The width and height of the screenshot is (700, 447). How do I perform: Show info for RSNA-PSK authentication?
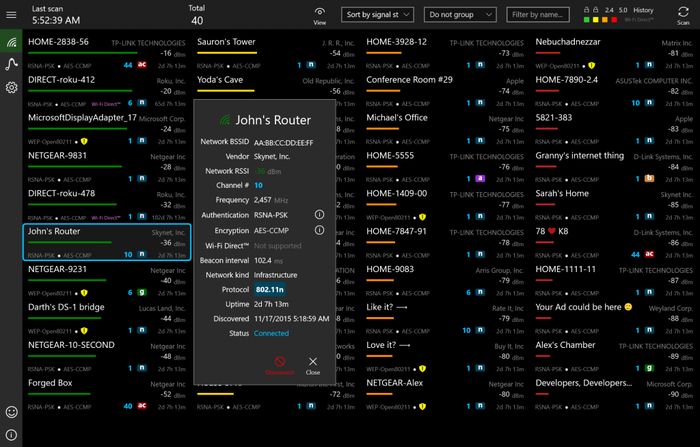pos(319,214)
